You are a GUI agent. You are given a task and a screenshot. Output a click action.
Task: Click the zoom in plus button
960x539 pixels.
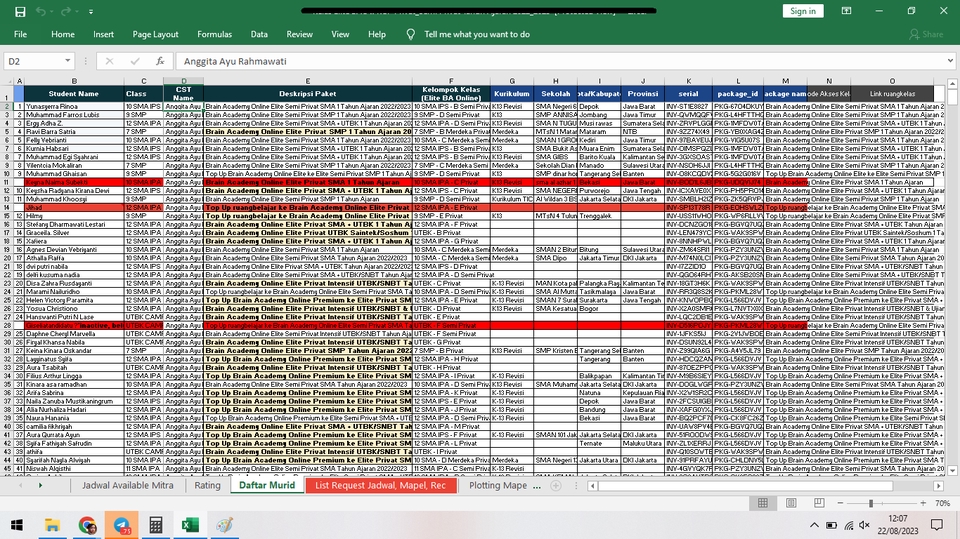click(x=923, y=503)
